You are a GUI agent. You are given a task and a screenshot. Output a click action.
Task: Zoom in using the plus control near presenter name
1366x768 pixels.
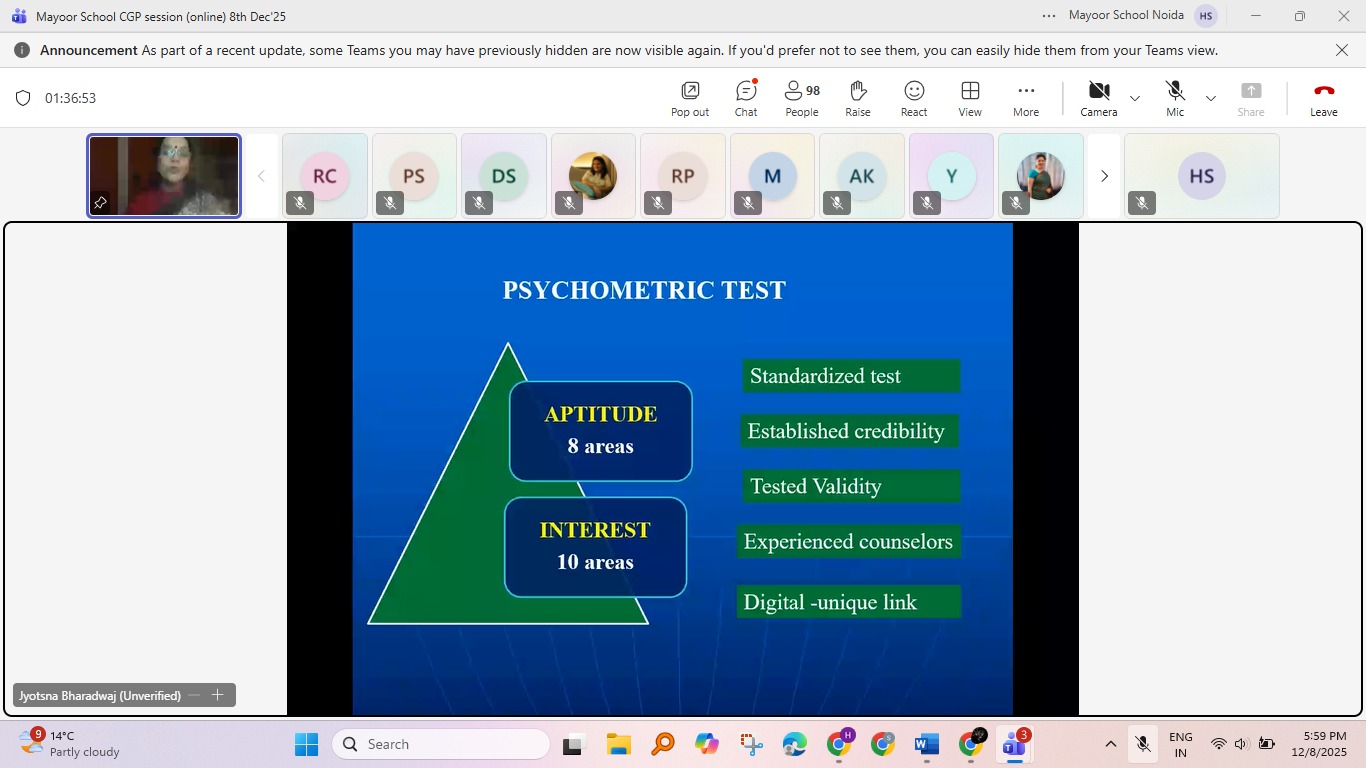pos(217,694)
